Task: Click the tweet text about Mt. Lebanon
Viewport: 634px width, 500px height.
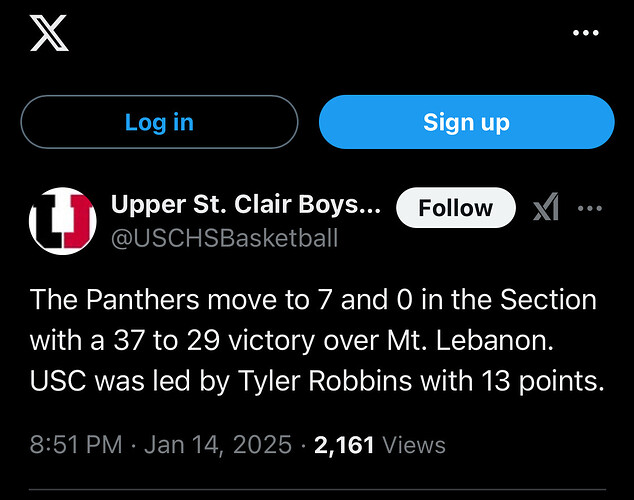Action: 317,340
